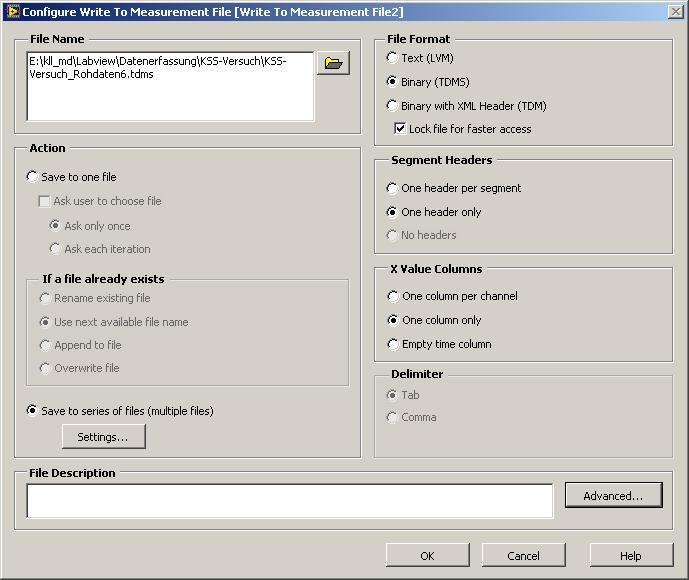Open the file browse folder icon
The height and width of the screenshot is (580, 689).
(333, 63)
